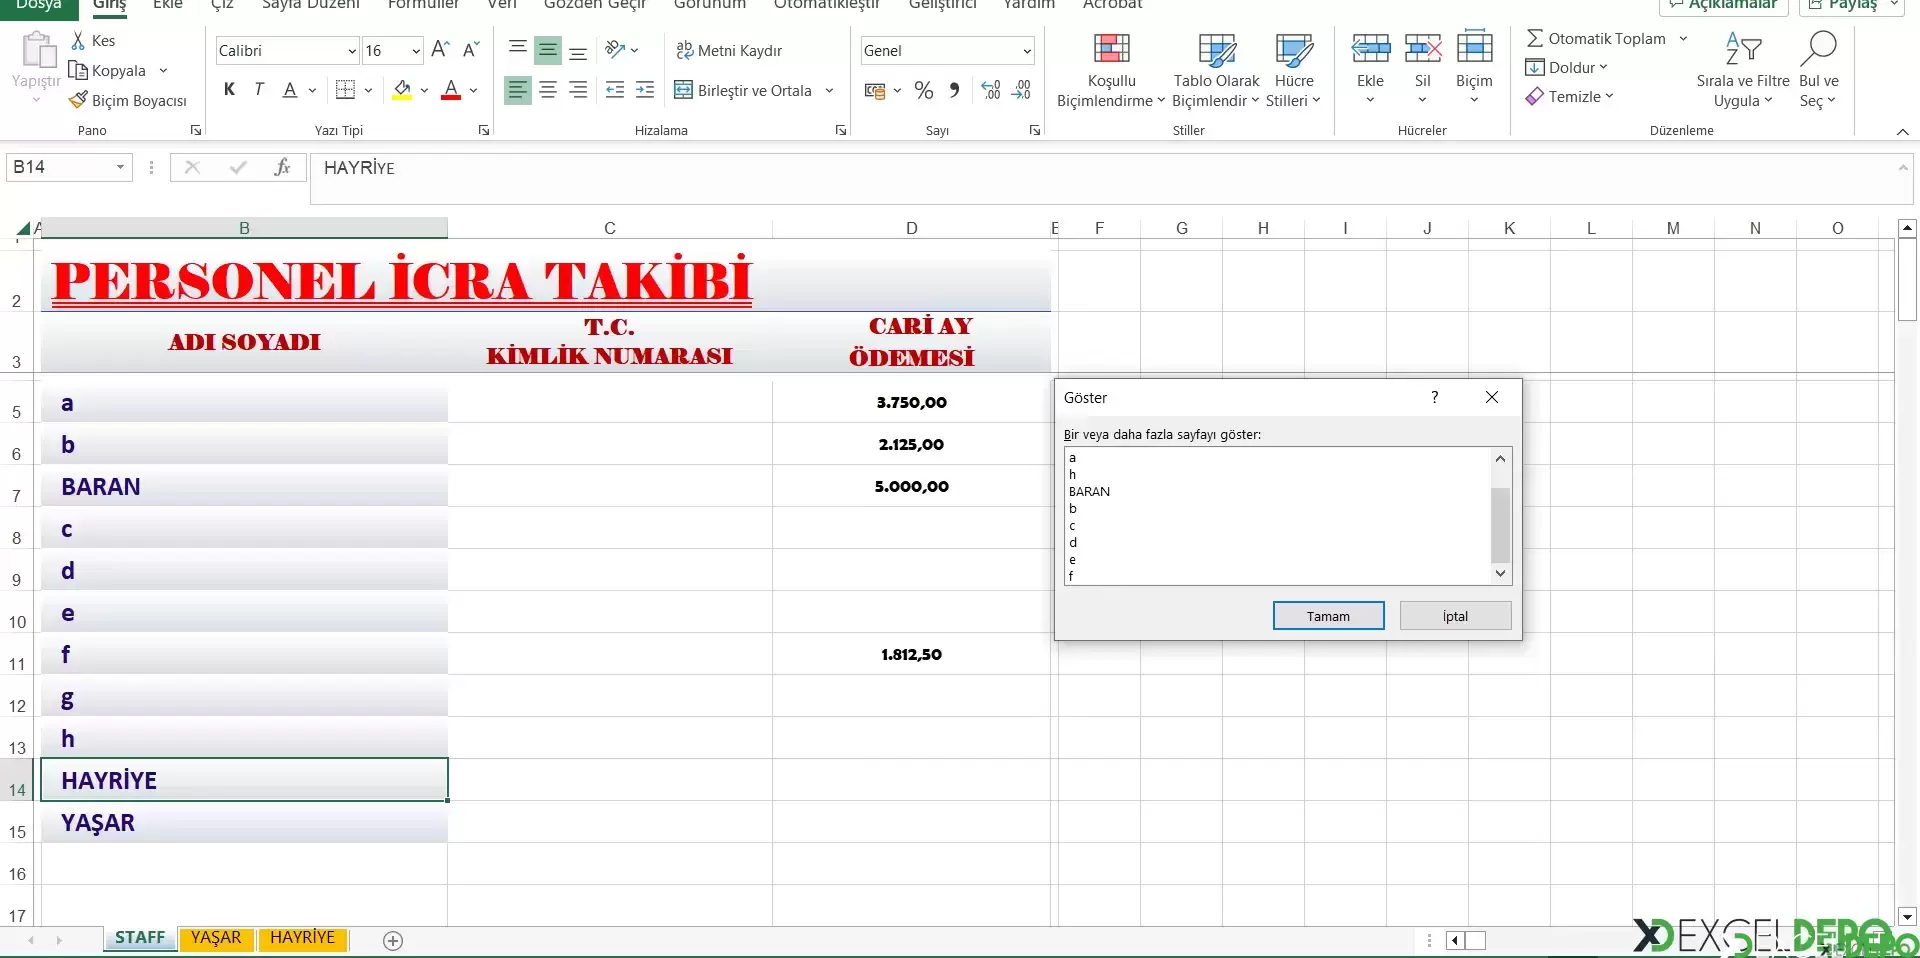Open the Genel number format dropdown
Screen dimensions: 1920x958
pos(1027,50)
